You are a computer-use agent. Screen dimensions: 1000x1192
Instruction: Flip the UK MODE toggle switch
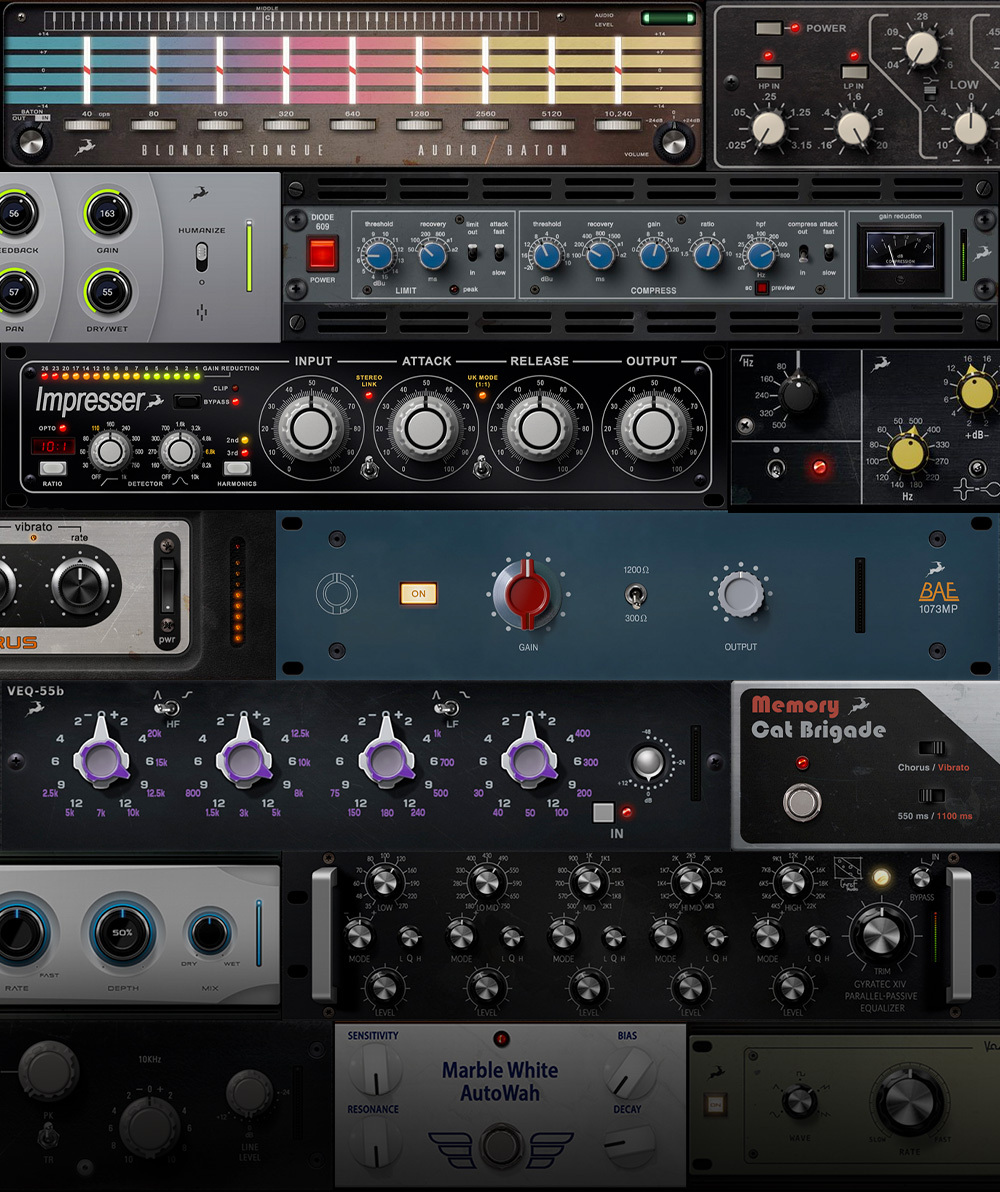(481, 468)
